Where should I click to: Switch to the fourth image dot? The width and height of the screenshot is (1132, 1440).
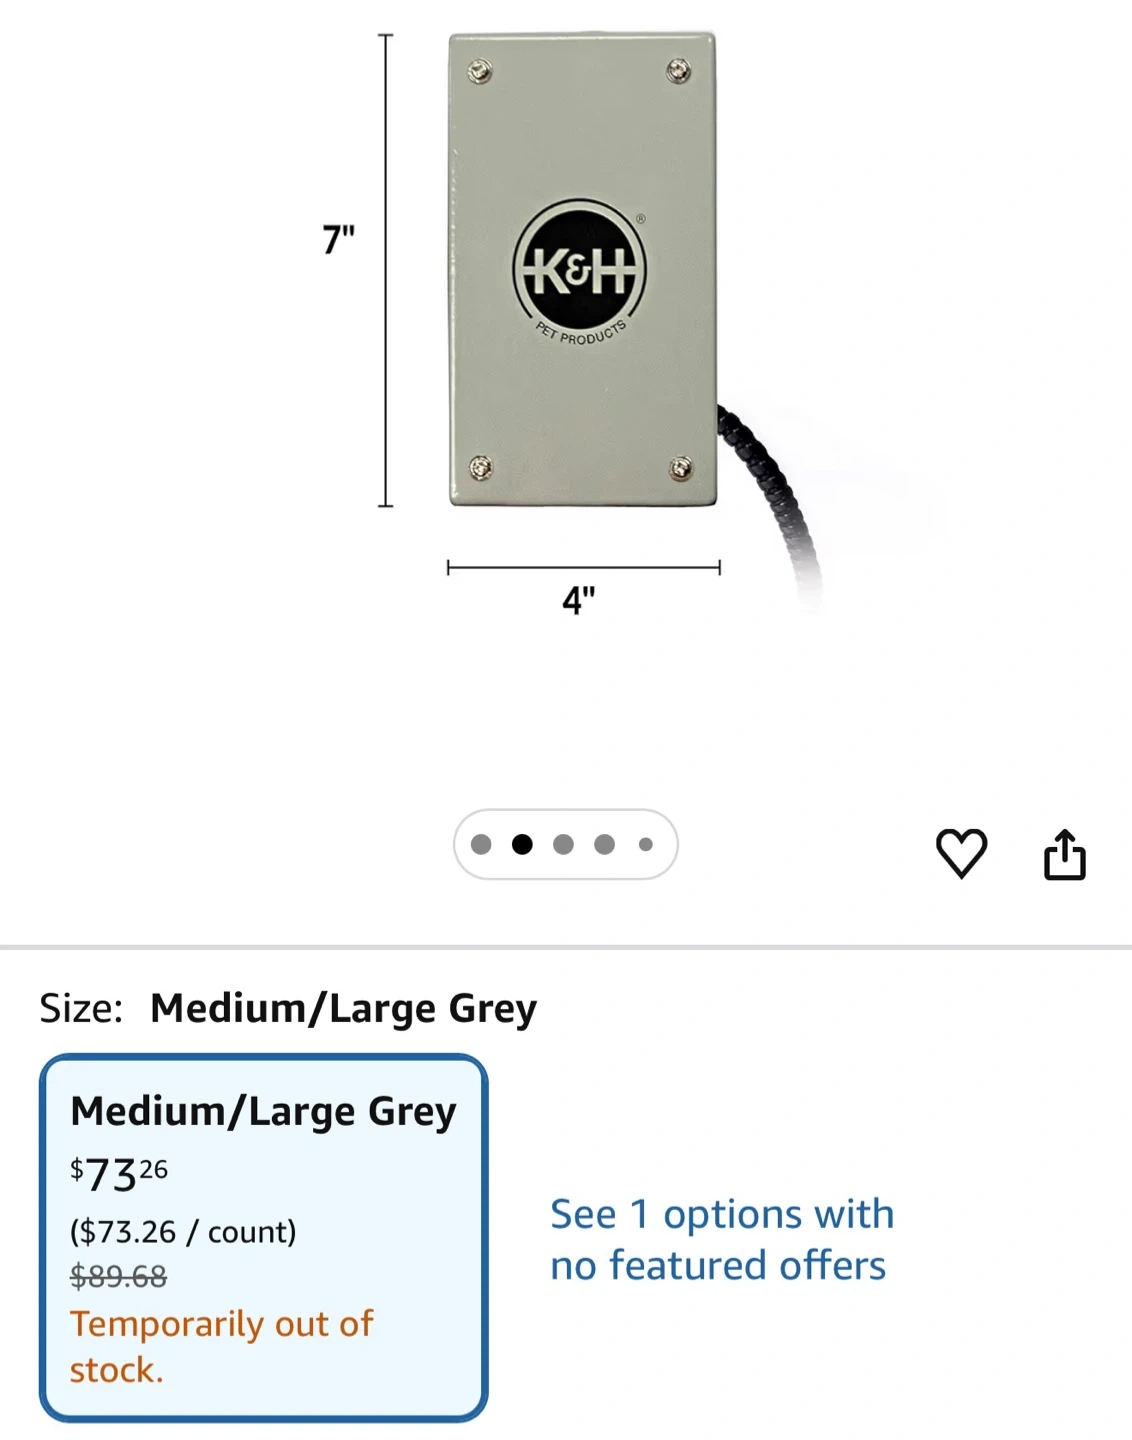point(604,845)
